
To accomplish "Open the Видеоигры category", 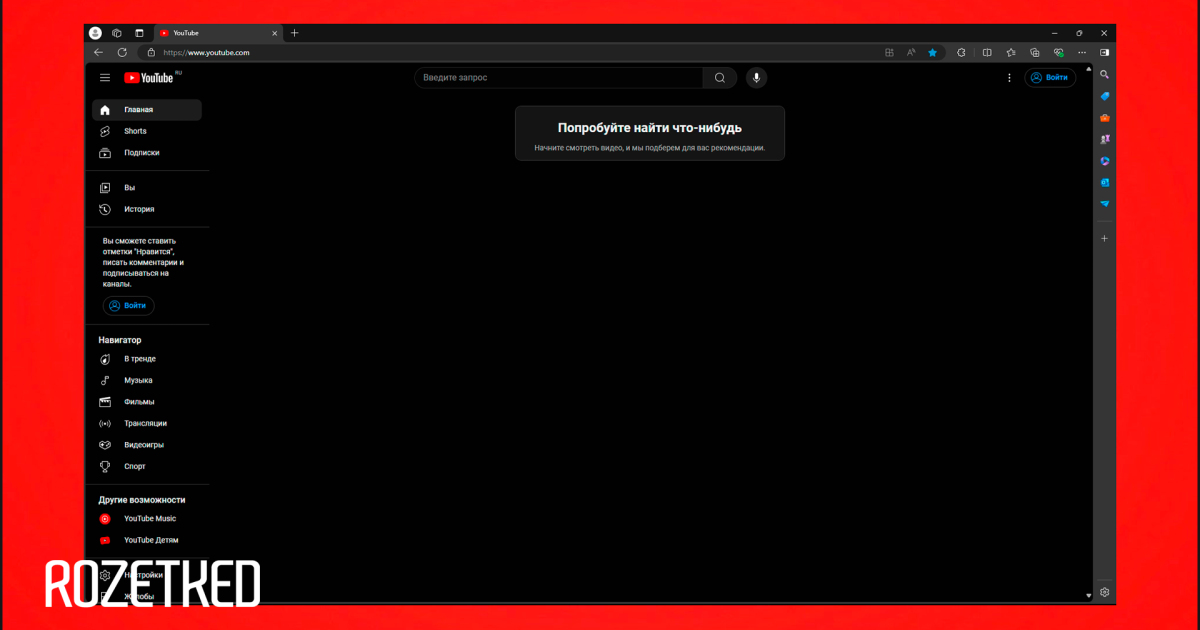I will (x=147, y=445).
